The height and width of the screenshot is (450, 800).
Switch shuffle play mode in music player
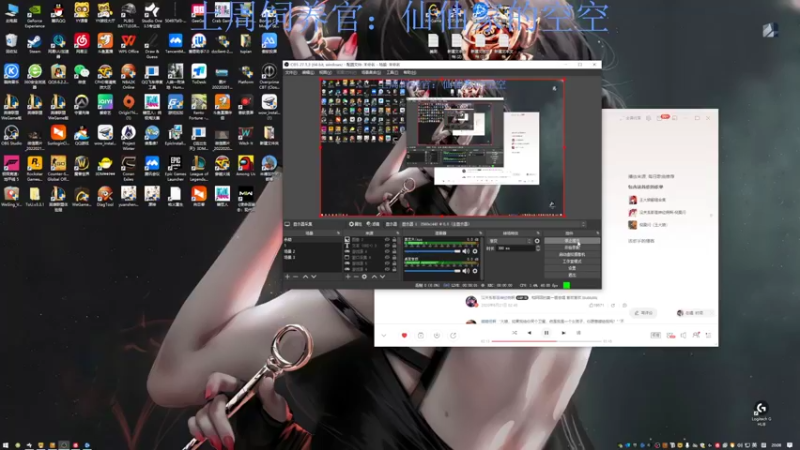coord(514,333)
